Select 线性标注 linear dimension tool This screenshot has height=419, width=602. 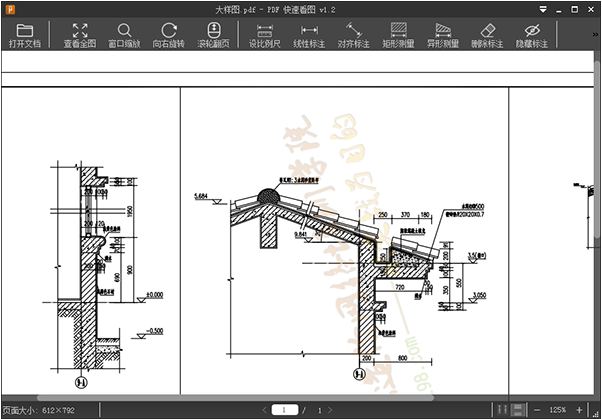pos(309,36)
